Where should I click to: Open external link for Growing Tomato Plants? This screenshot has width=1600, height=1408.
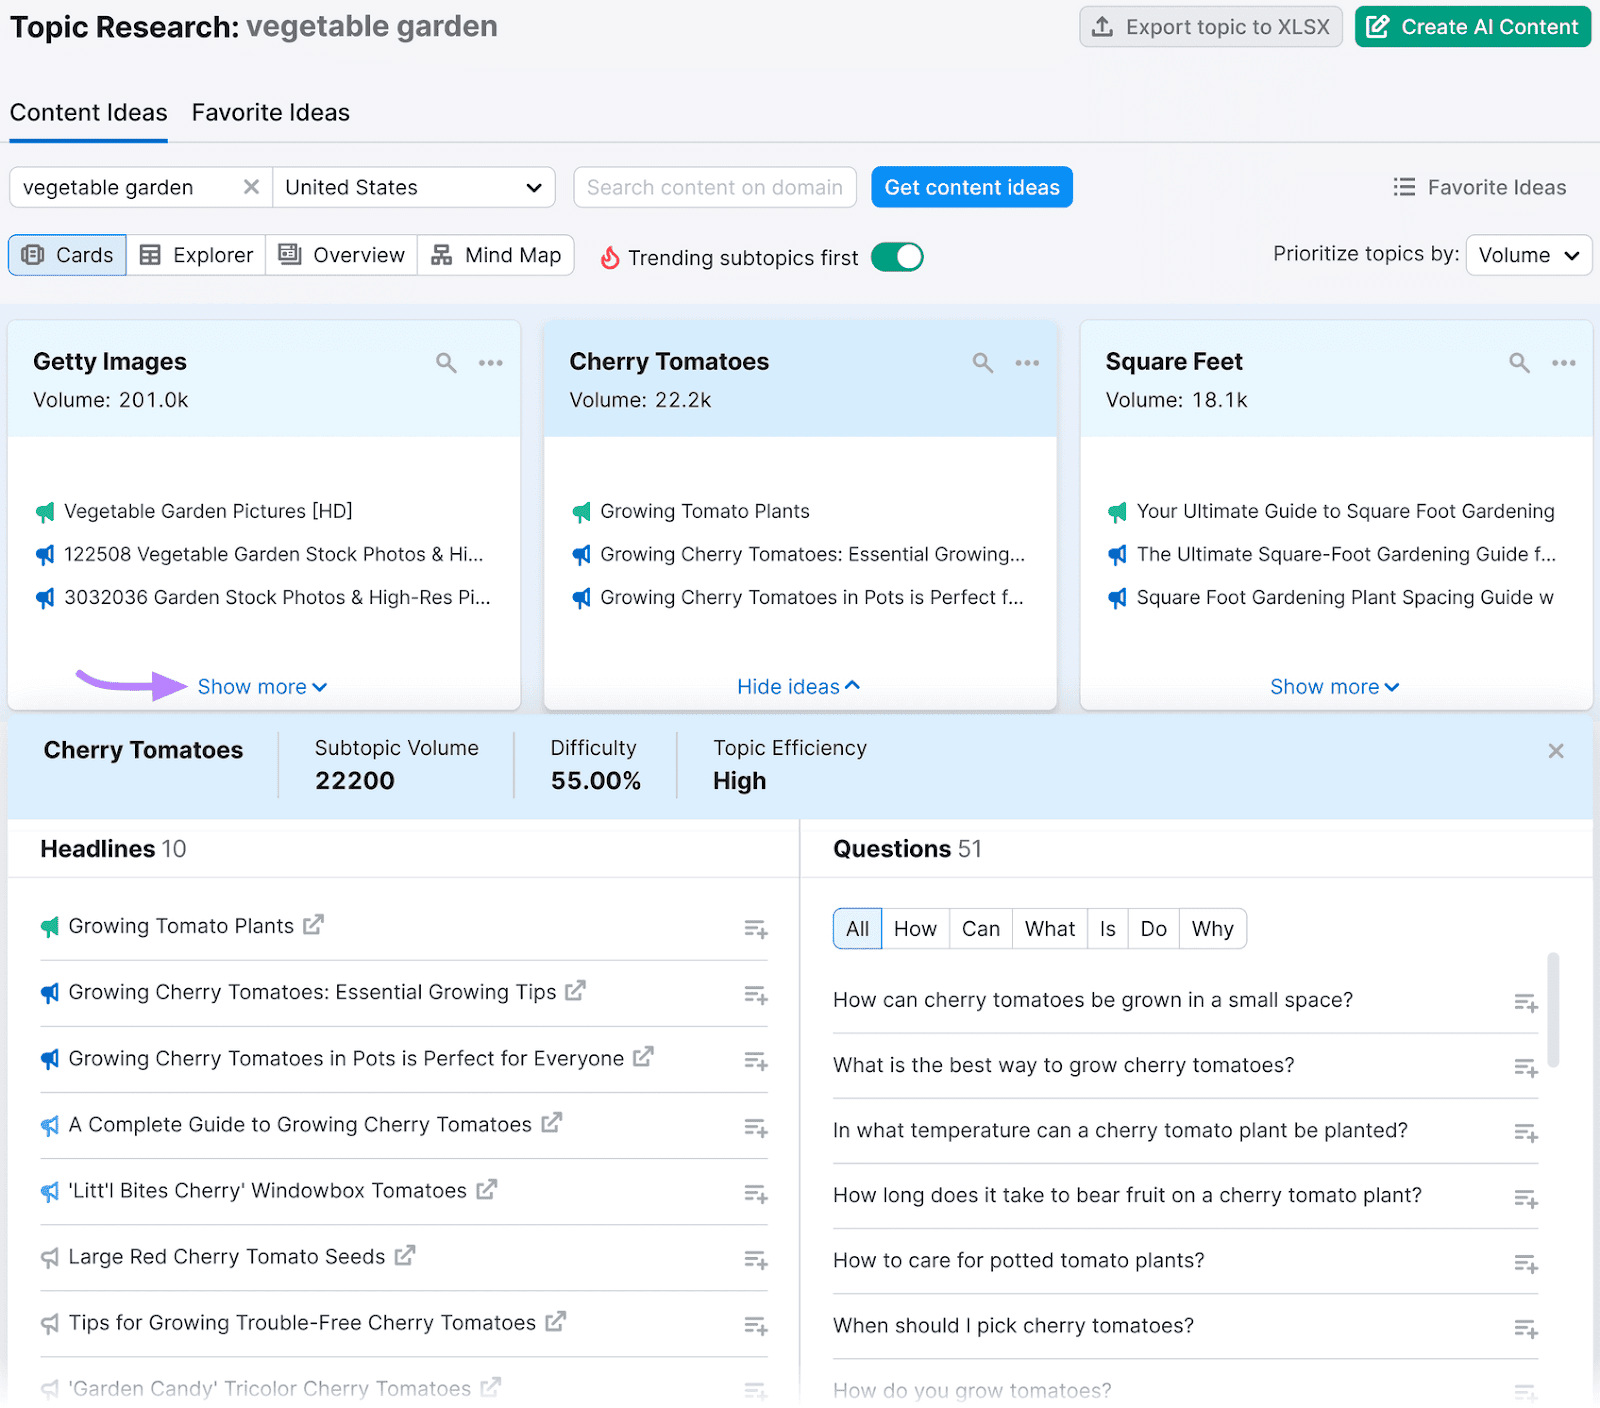point(313,925)
